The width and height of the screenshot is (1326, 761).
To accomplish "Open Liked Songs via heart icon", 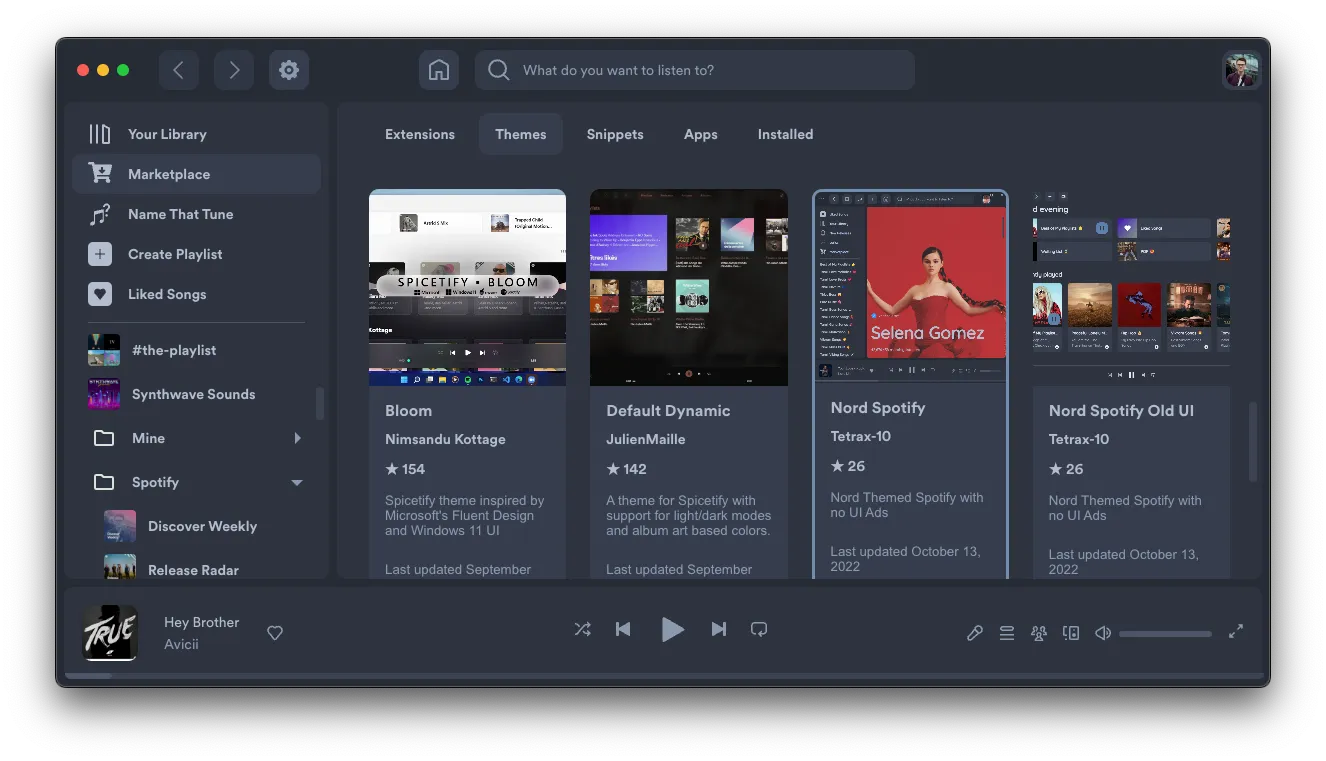I will click(x=100, y=294).
